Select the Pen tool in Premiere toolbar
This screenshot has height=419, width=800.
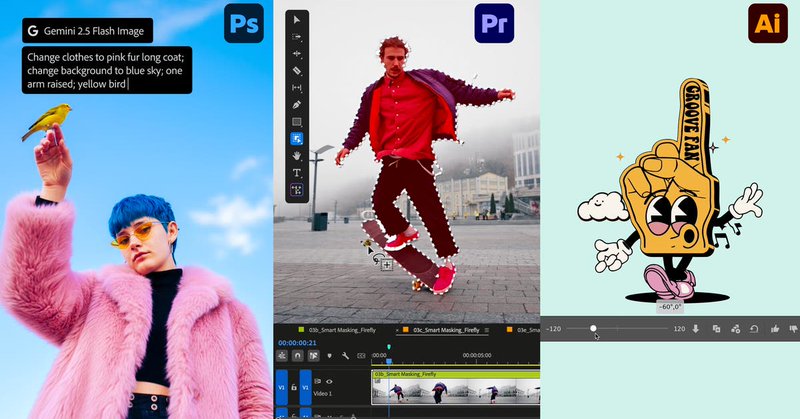[x=296, y=105]
